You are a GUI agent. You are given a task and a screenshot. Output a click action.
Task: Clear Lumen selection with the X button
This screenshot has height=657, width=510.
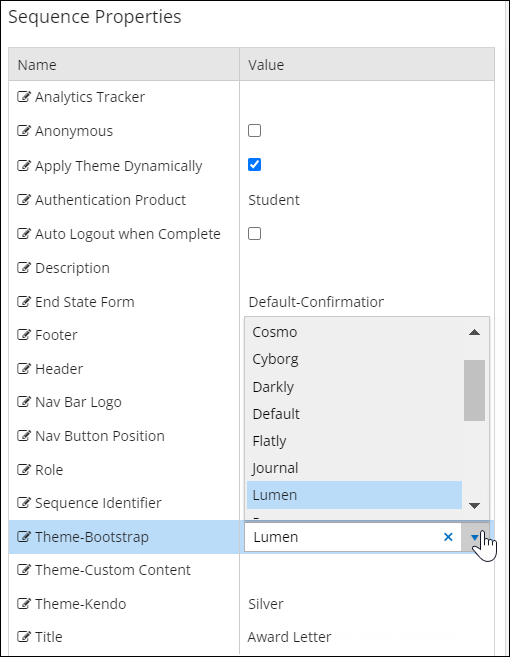448,537
